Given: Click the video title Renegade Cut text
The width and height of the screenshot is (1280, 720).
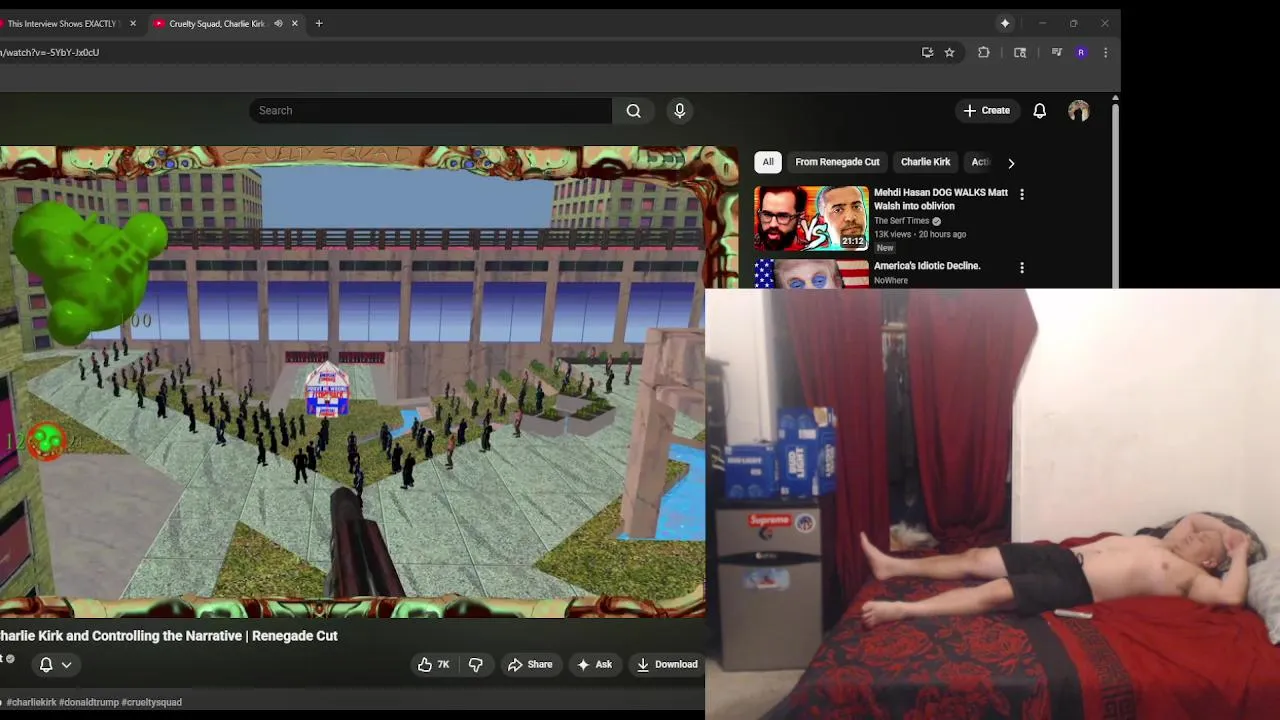Looking at the screenshot, I should pyautogui.click(x=295, y=636).
